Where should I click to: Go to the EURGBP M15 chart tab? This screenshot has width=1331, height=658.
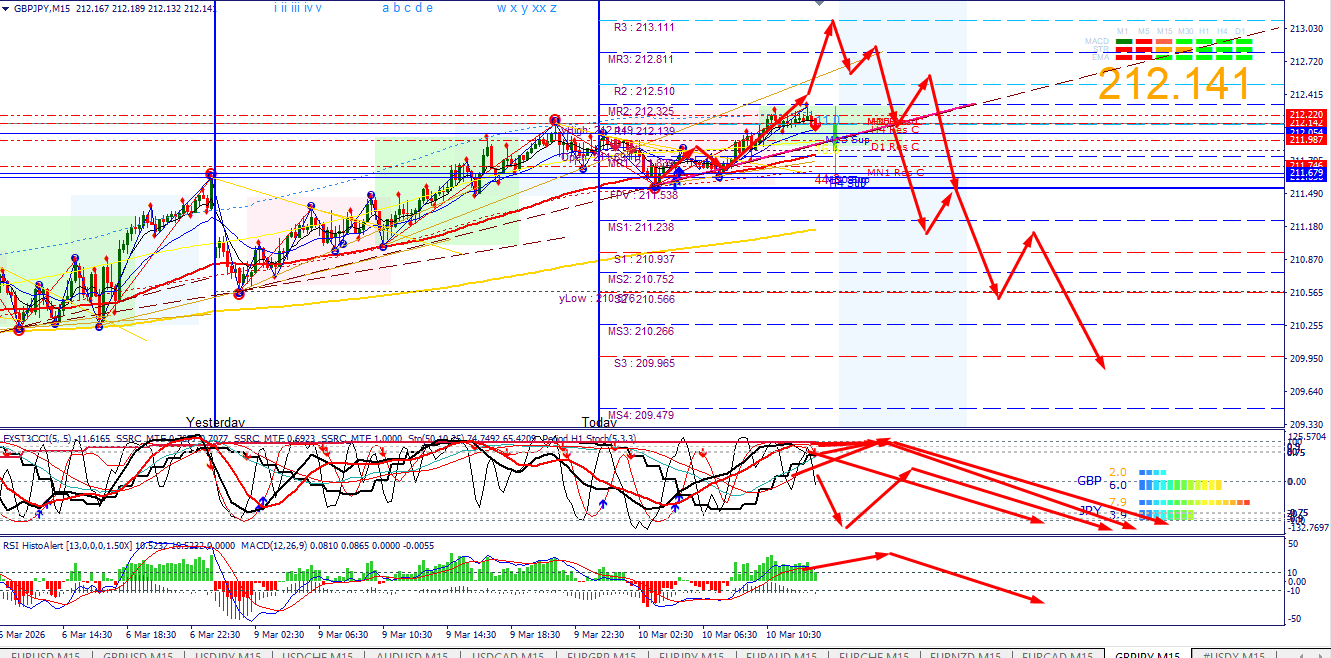(x=599, y=654)
